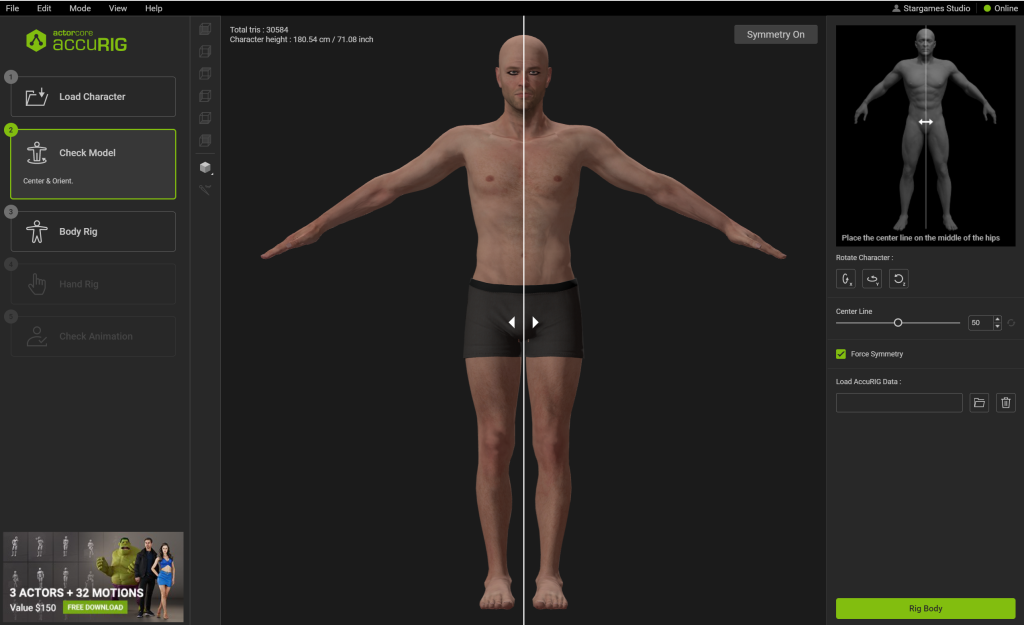This screenshot has height=625, width=1024.
Task: Increase Center Line value with up stepper arrow
Action: point(997,319)
